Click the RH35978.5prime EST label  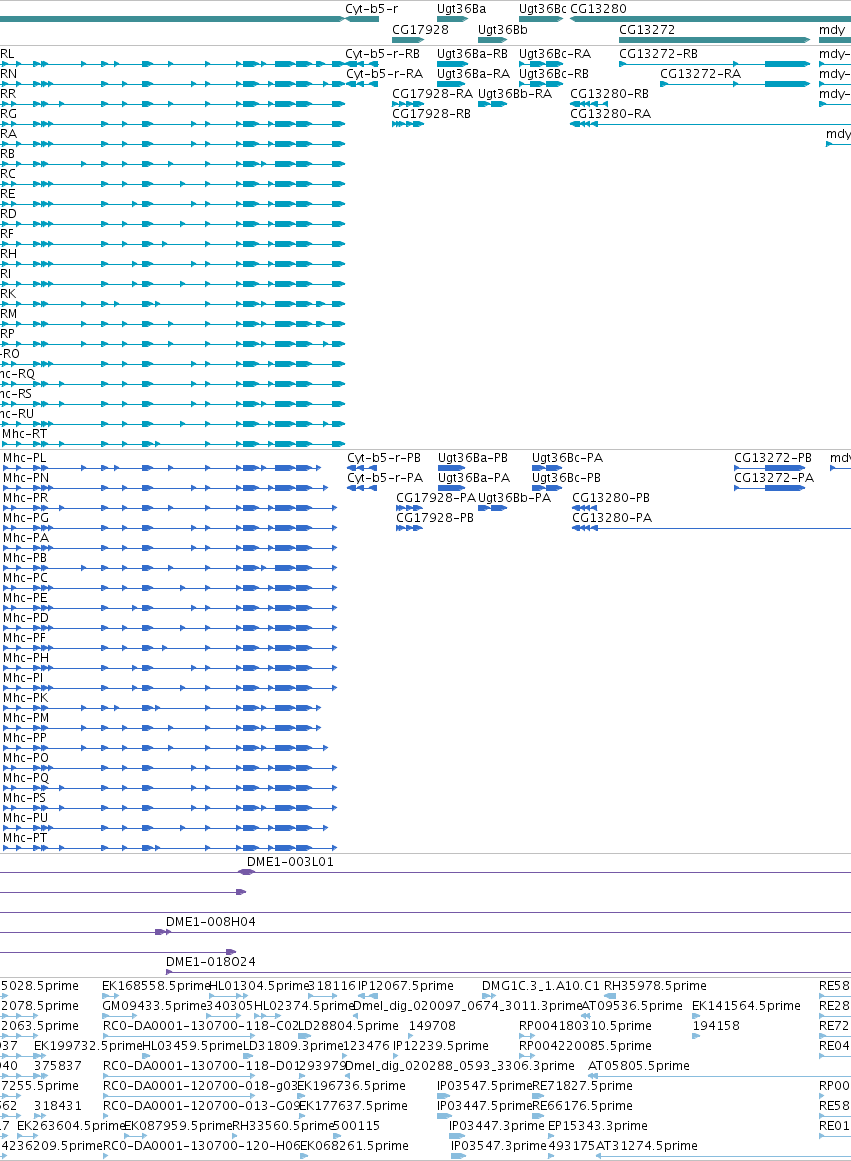[x=655, y=986]
